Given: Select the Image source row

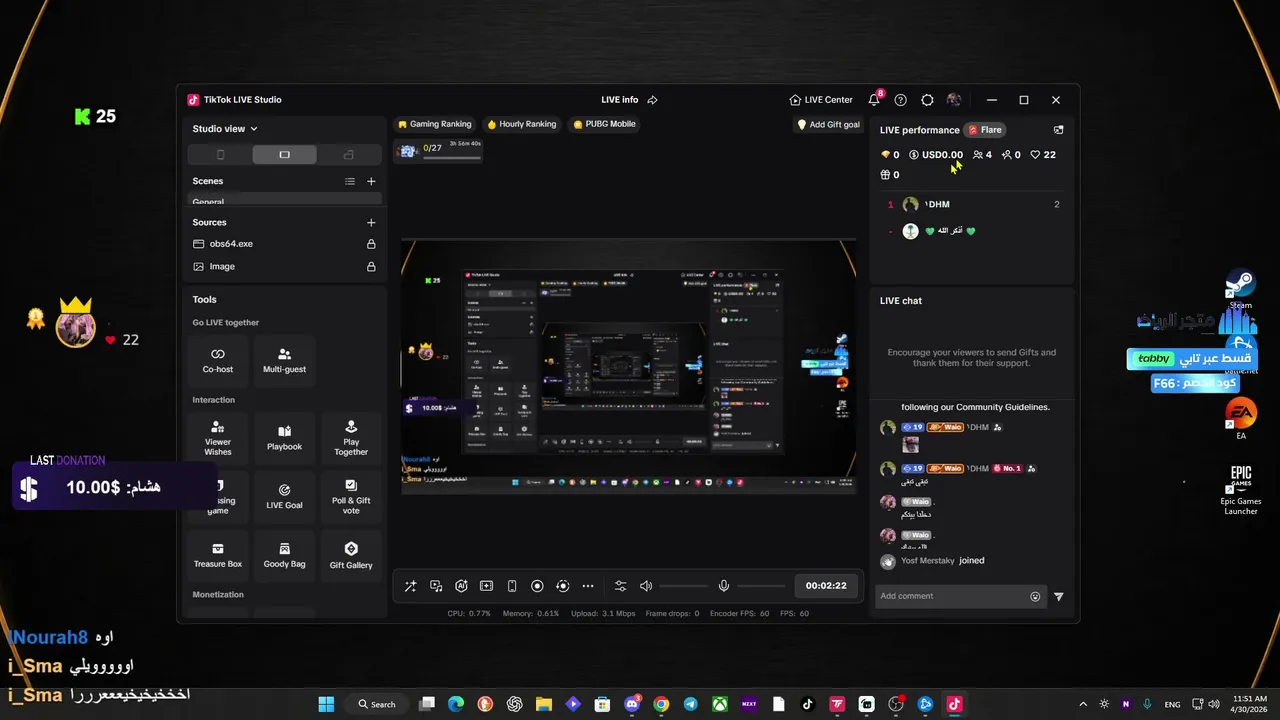Looking at the screenshot, I should click(x=284, y=267).
